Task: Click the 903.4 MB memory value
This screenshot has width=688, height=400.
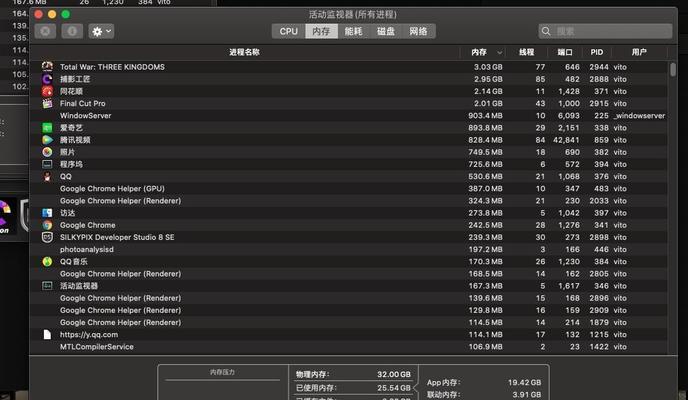Action: click(x=485, y=116)
